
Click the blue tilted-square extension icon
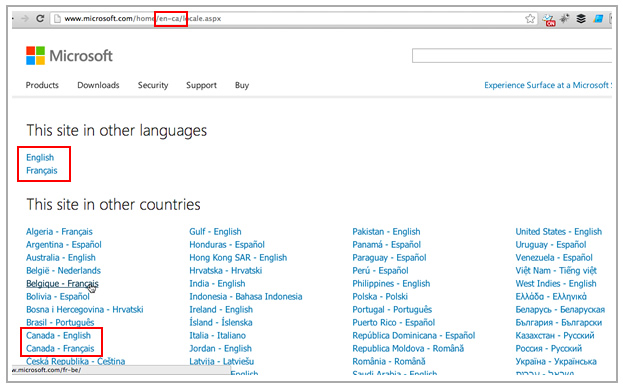tap(598, 19)
